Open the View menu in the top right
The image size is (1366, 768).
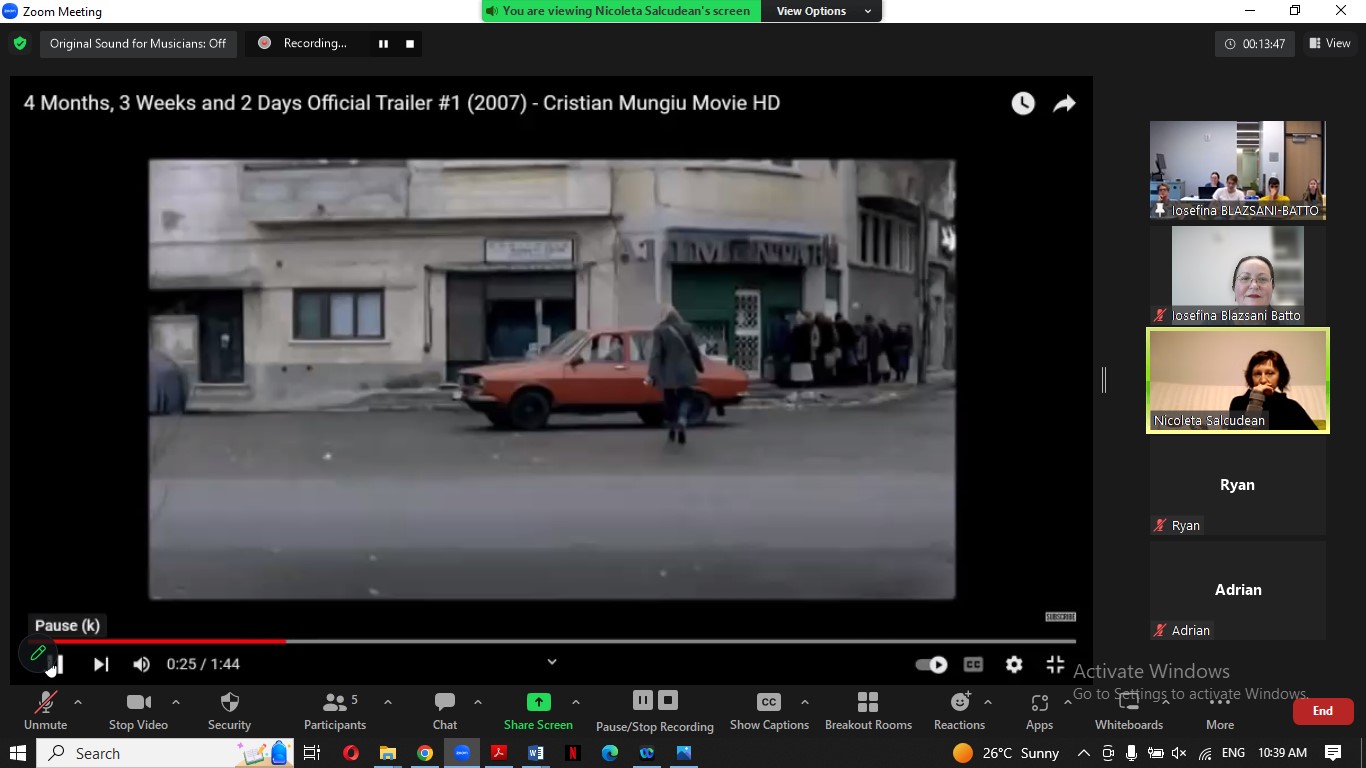[x=1329, y=43]
